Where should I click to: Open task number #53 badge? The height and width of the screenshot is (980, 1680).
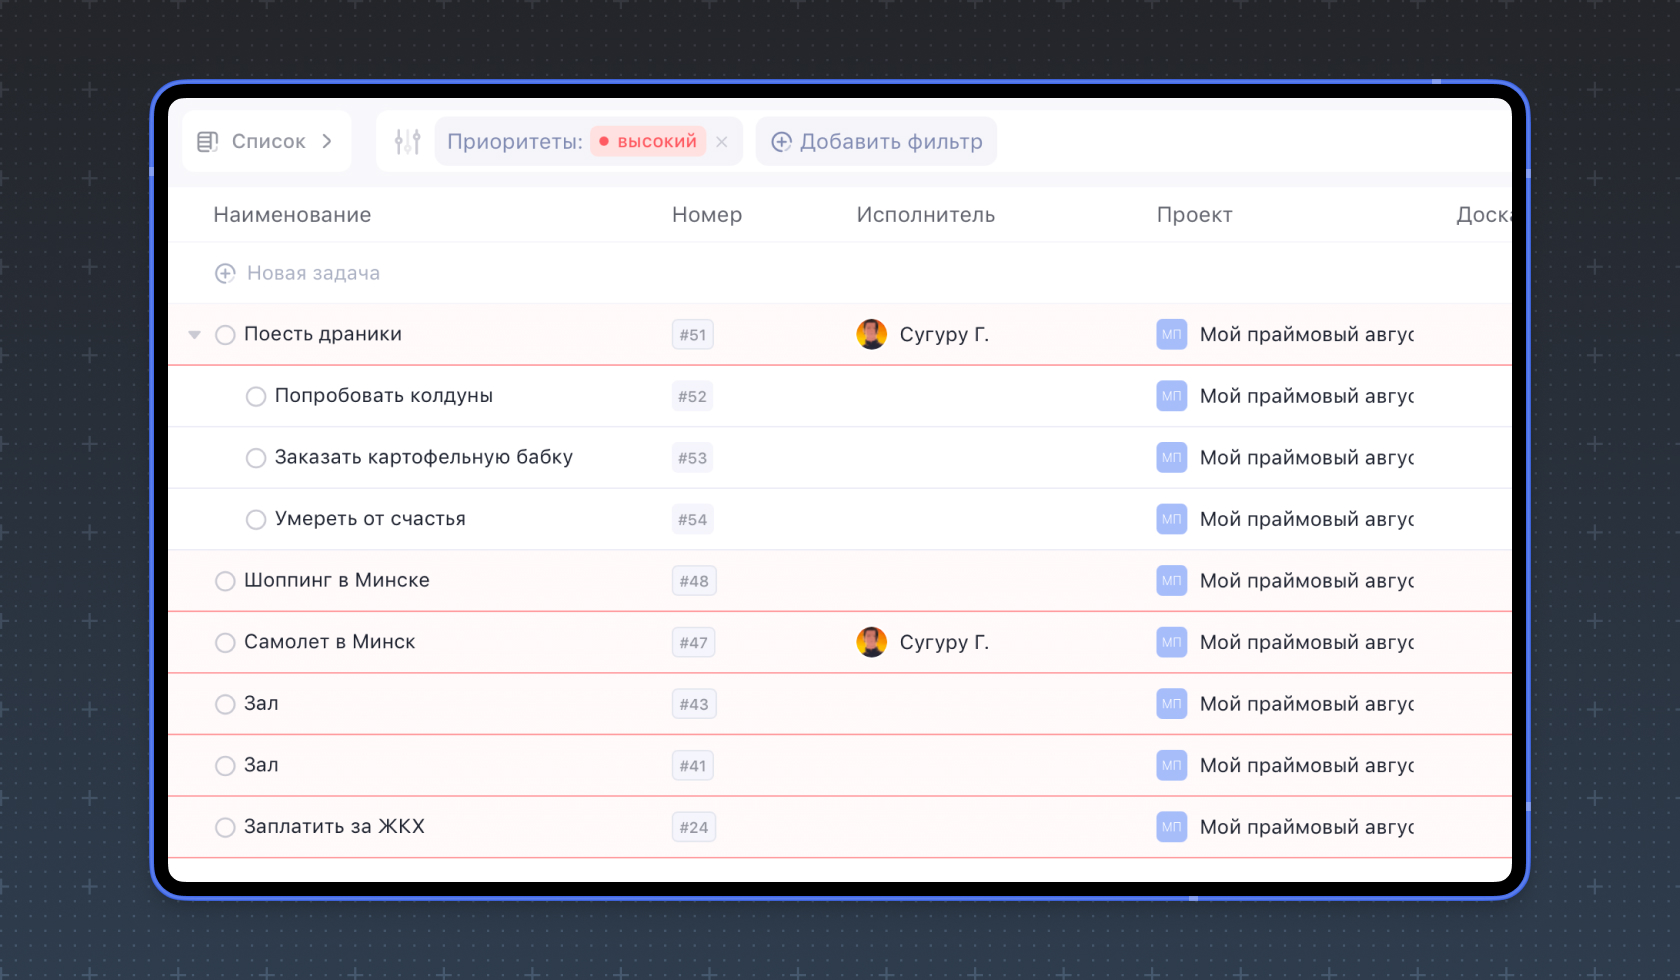[693, 458]
